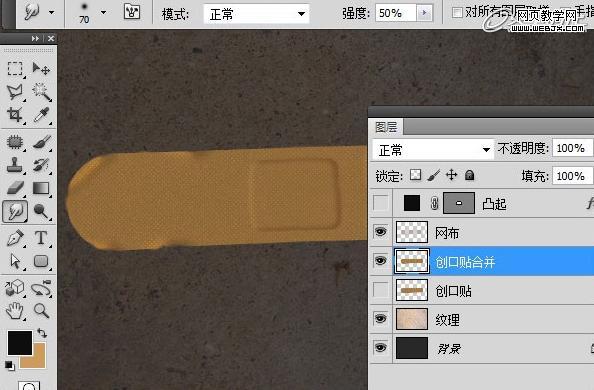The width and height of the screenshot is (594, 390).
Task: Select the History Brush tool
Action: pos(41,165)
